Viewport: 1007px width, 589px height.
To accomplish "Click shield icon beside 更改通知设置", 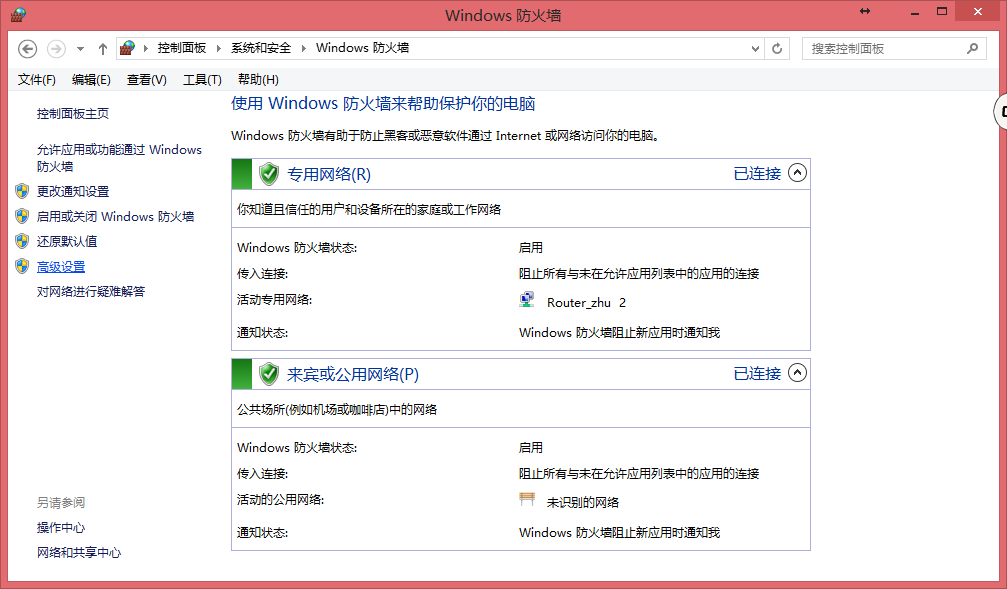I will 22,191.
